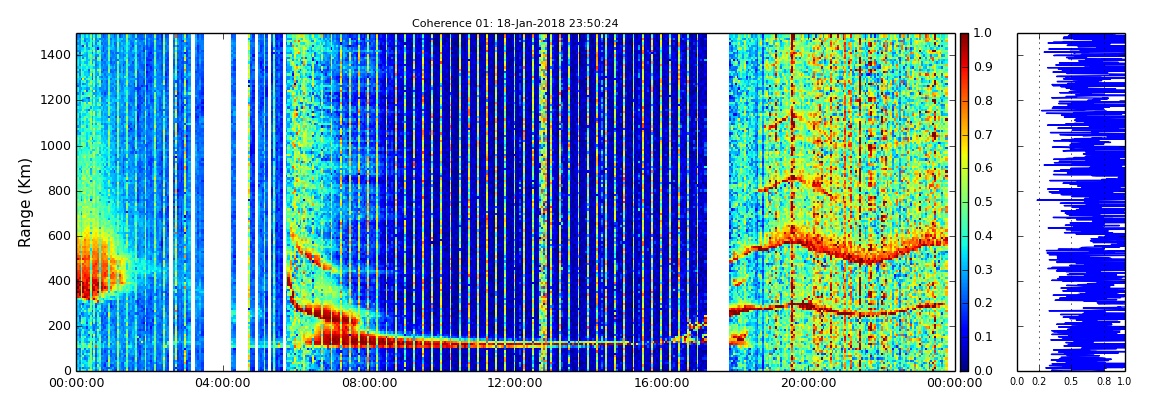Click the colorbar 0.7 tick label

click(x=981, y=134)
